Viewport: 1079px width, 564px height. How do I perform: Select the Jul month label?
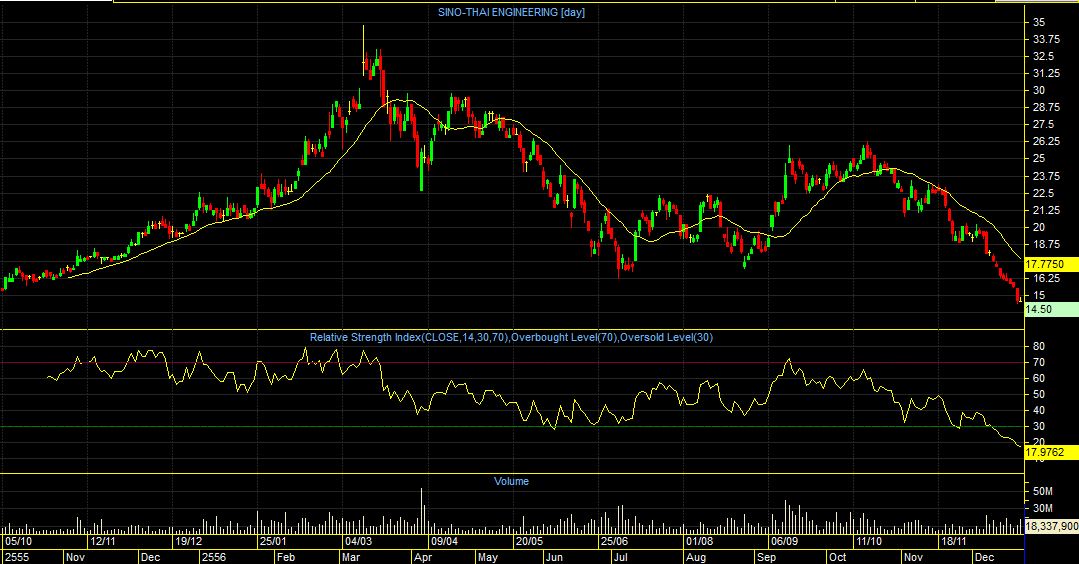coord(621,557)
